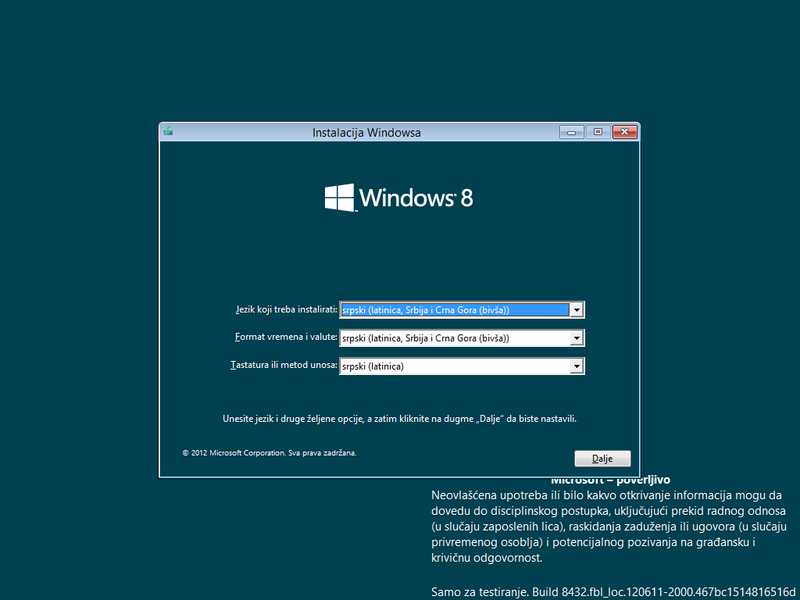Maximize the Instalacija Windowsa window

click(598, 132)
